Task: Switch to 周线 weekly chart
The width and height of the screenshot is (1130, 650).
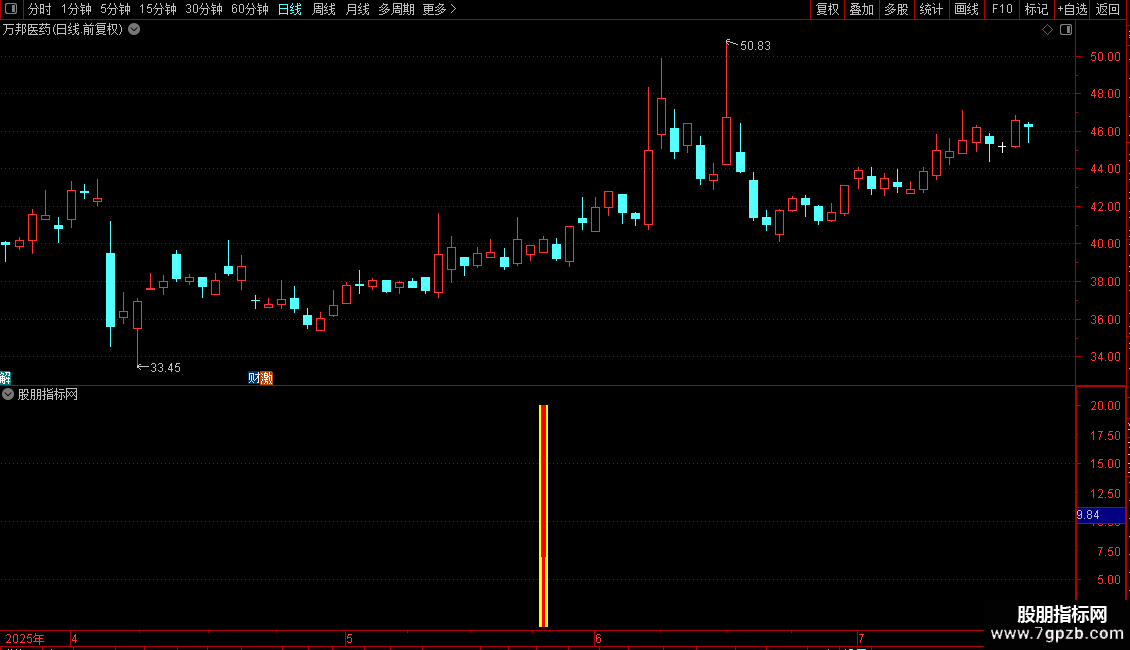Action: click(324, 9)
